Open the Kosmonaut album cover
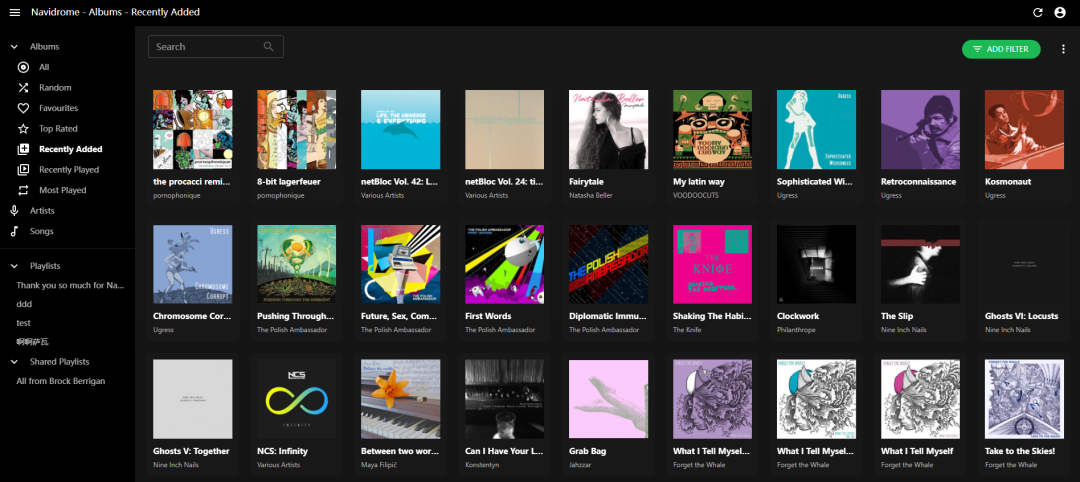 coord(1024,129)
